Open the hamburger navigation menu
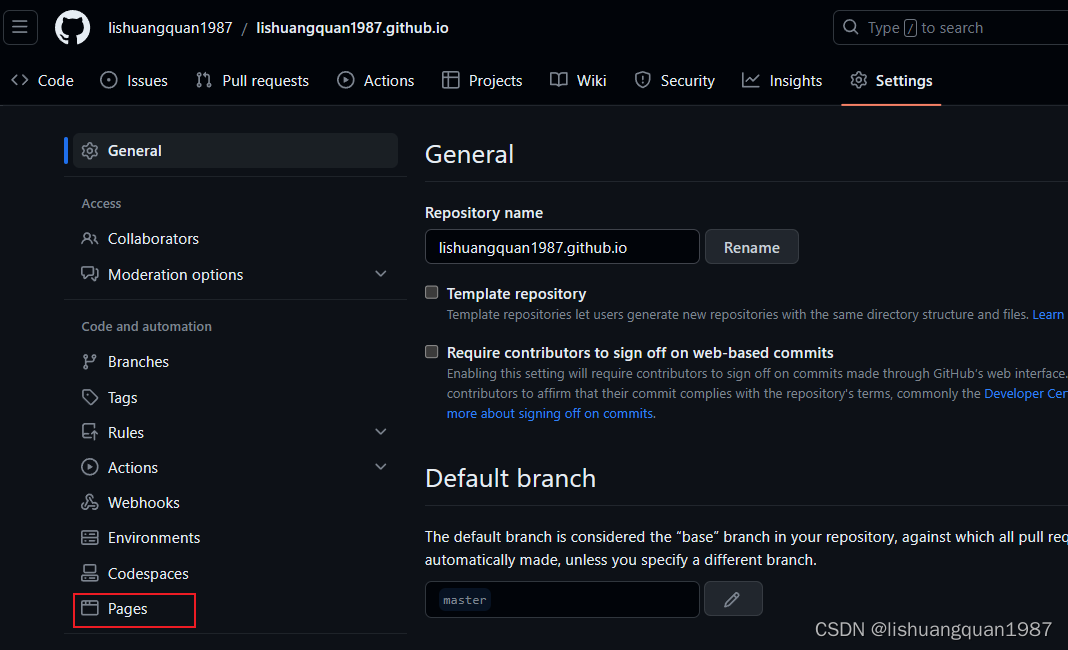The image size is (1068, 650). [21, 28]
